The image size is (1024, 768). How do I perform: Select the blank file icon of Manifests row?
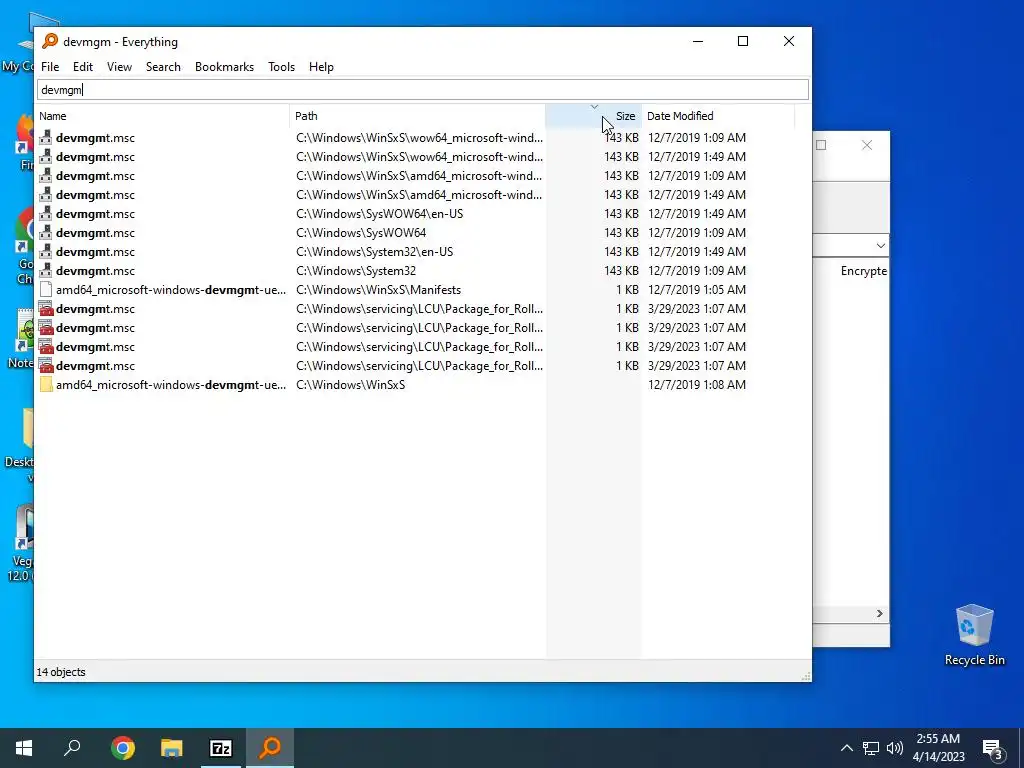(x=46, y=289)
